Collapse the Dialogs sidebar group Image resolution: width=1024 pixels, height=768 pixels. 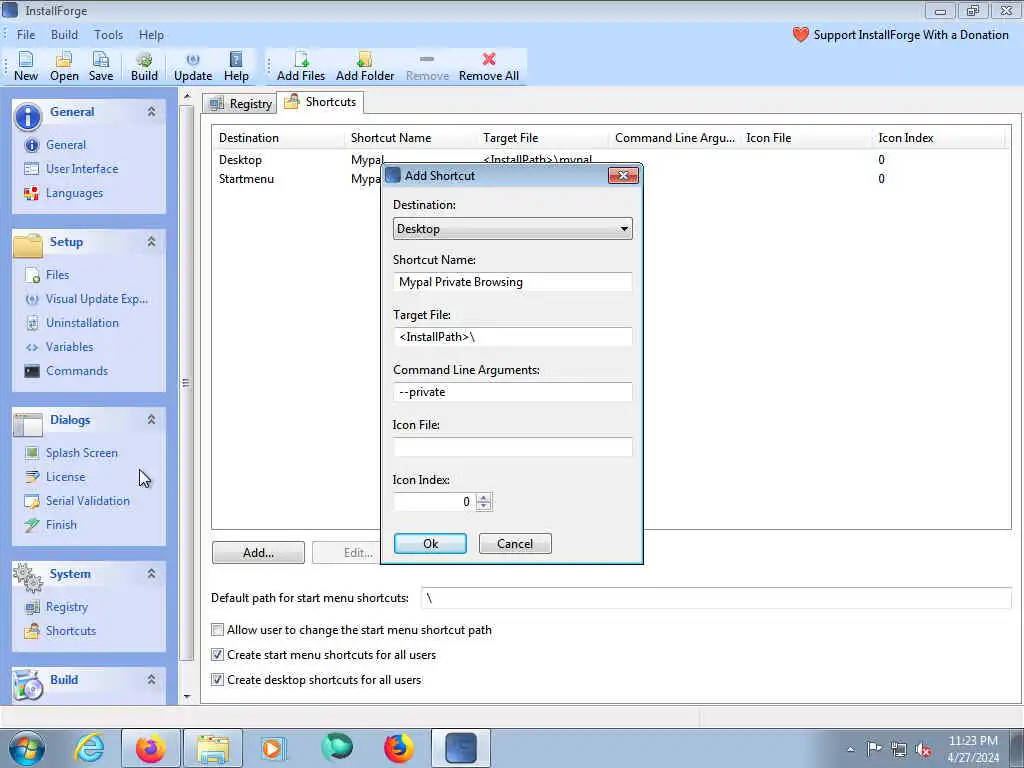tap(152, 420)
